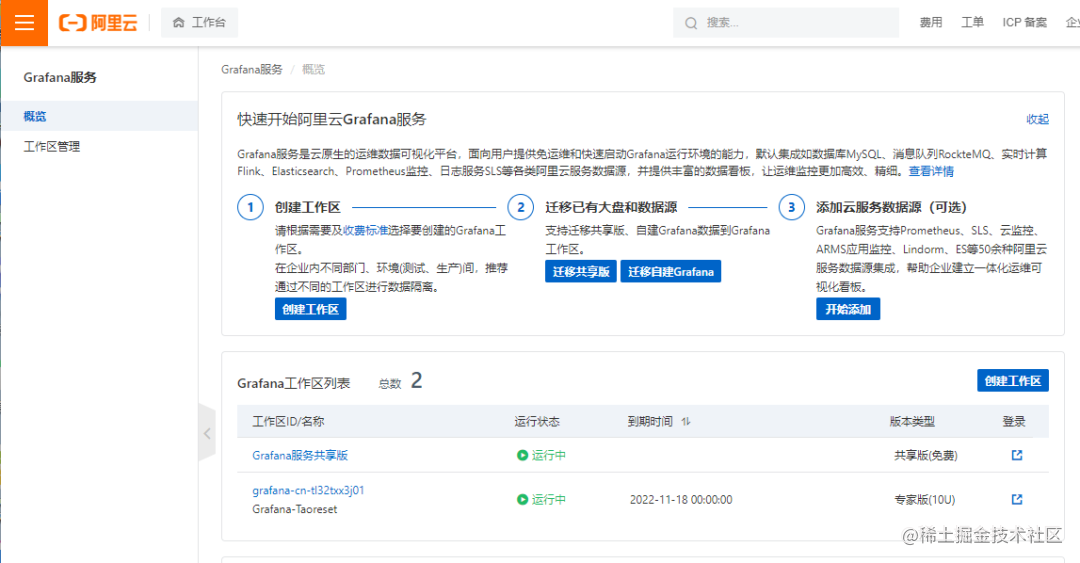Click the running status icon of Grafana-Taoreset row
Viewport: 1080px width, 563px height.
[x=522, y=500]
